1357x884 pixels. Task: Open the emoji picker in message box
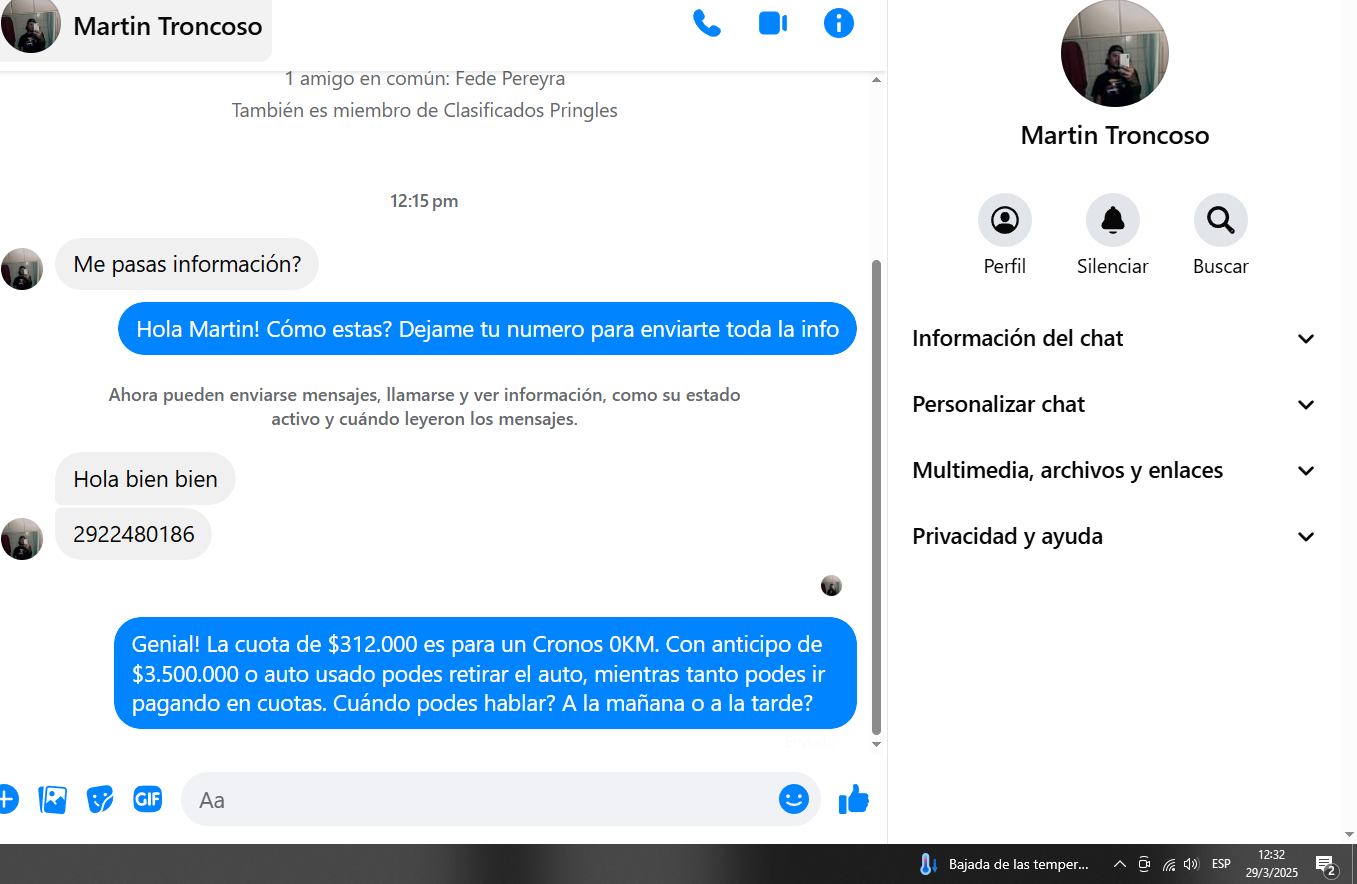click(793, 799)
